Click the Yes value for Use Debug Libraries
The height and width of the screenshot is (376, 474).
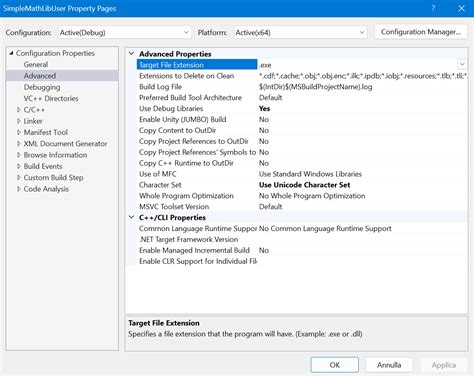264,108
